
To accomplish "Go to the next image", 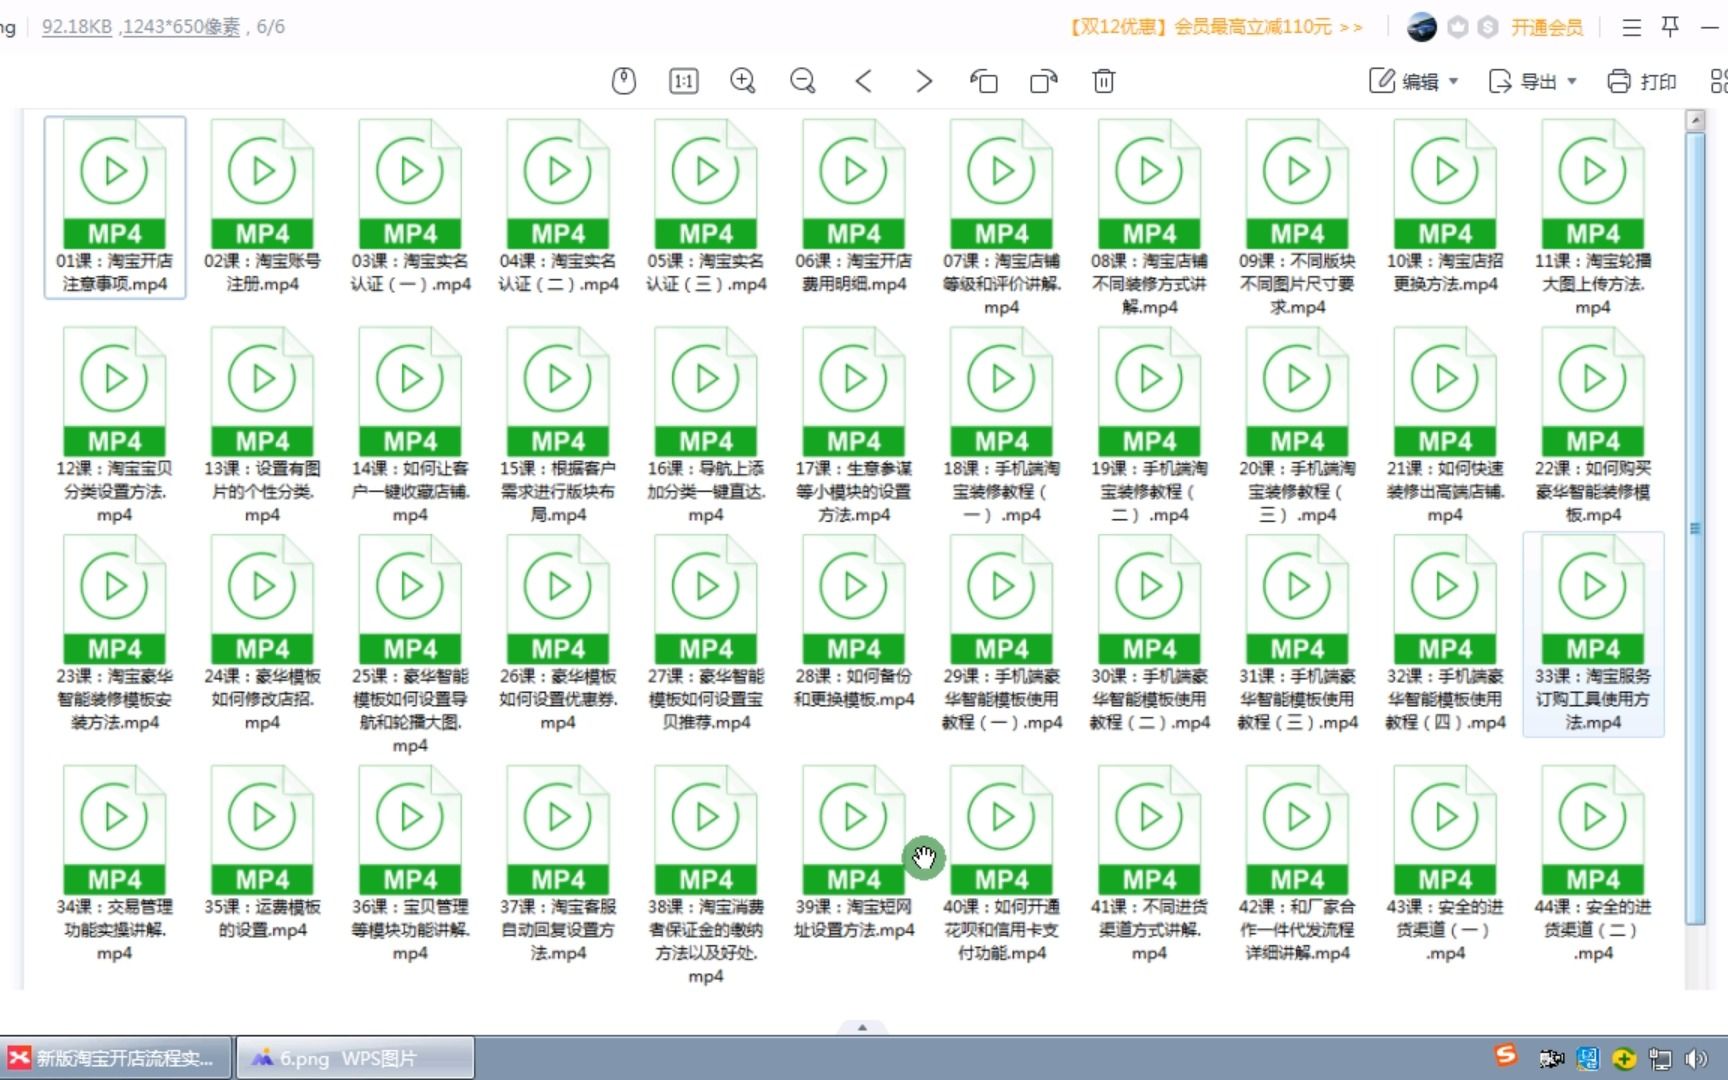I will click(x=924, y=81).
